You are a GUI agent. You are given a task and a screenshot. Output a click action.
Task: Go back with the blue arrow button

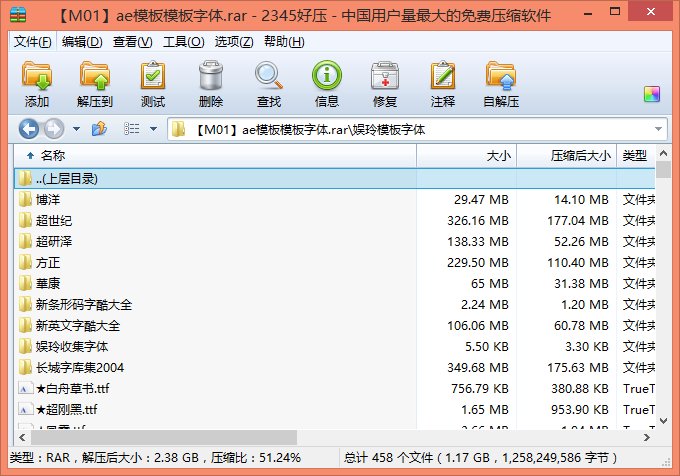[29, 129]
